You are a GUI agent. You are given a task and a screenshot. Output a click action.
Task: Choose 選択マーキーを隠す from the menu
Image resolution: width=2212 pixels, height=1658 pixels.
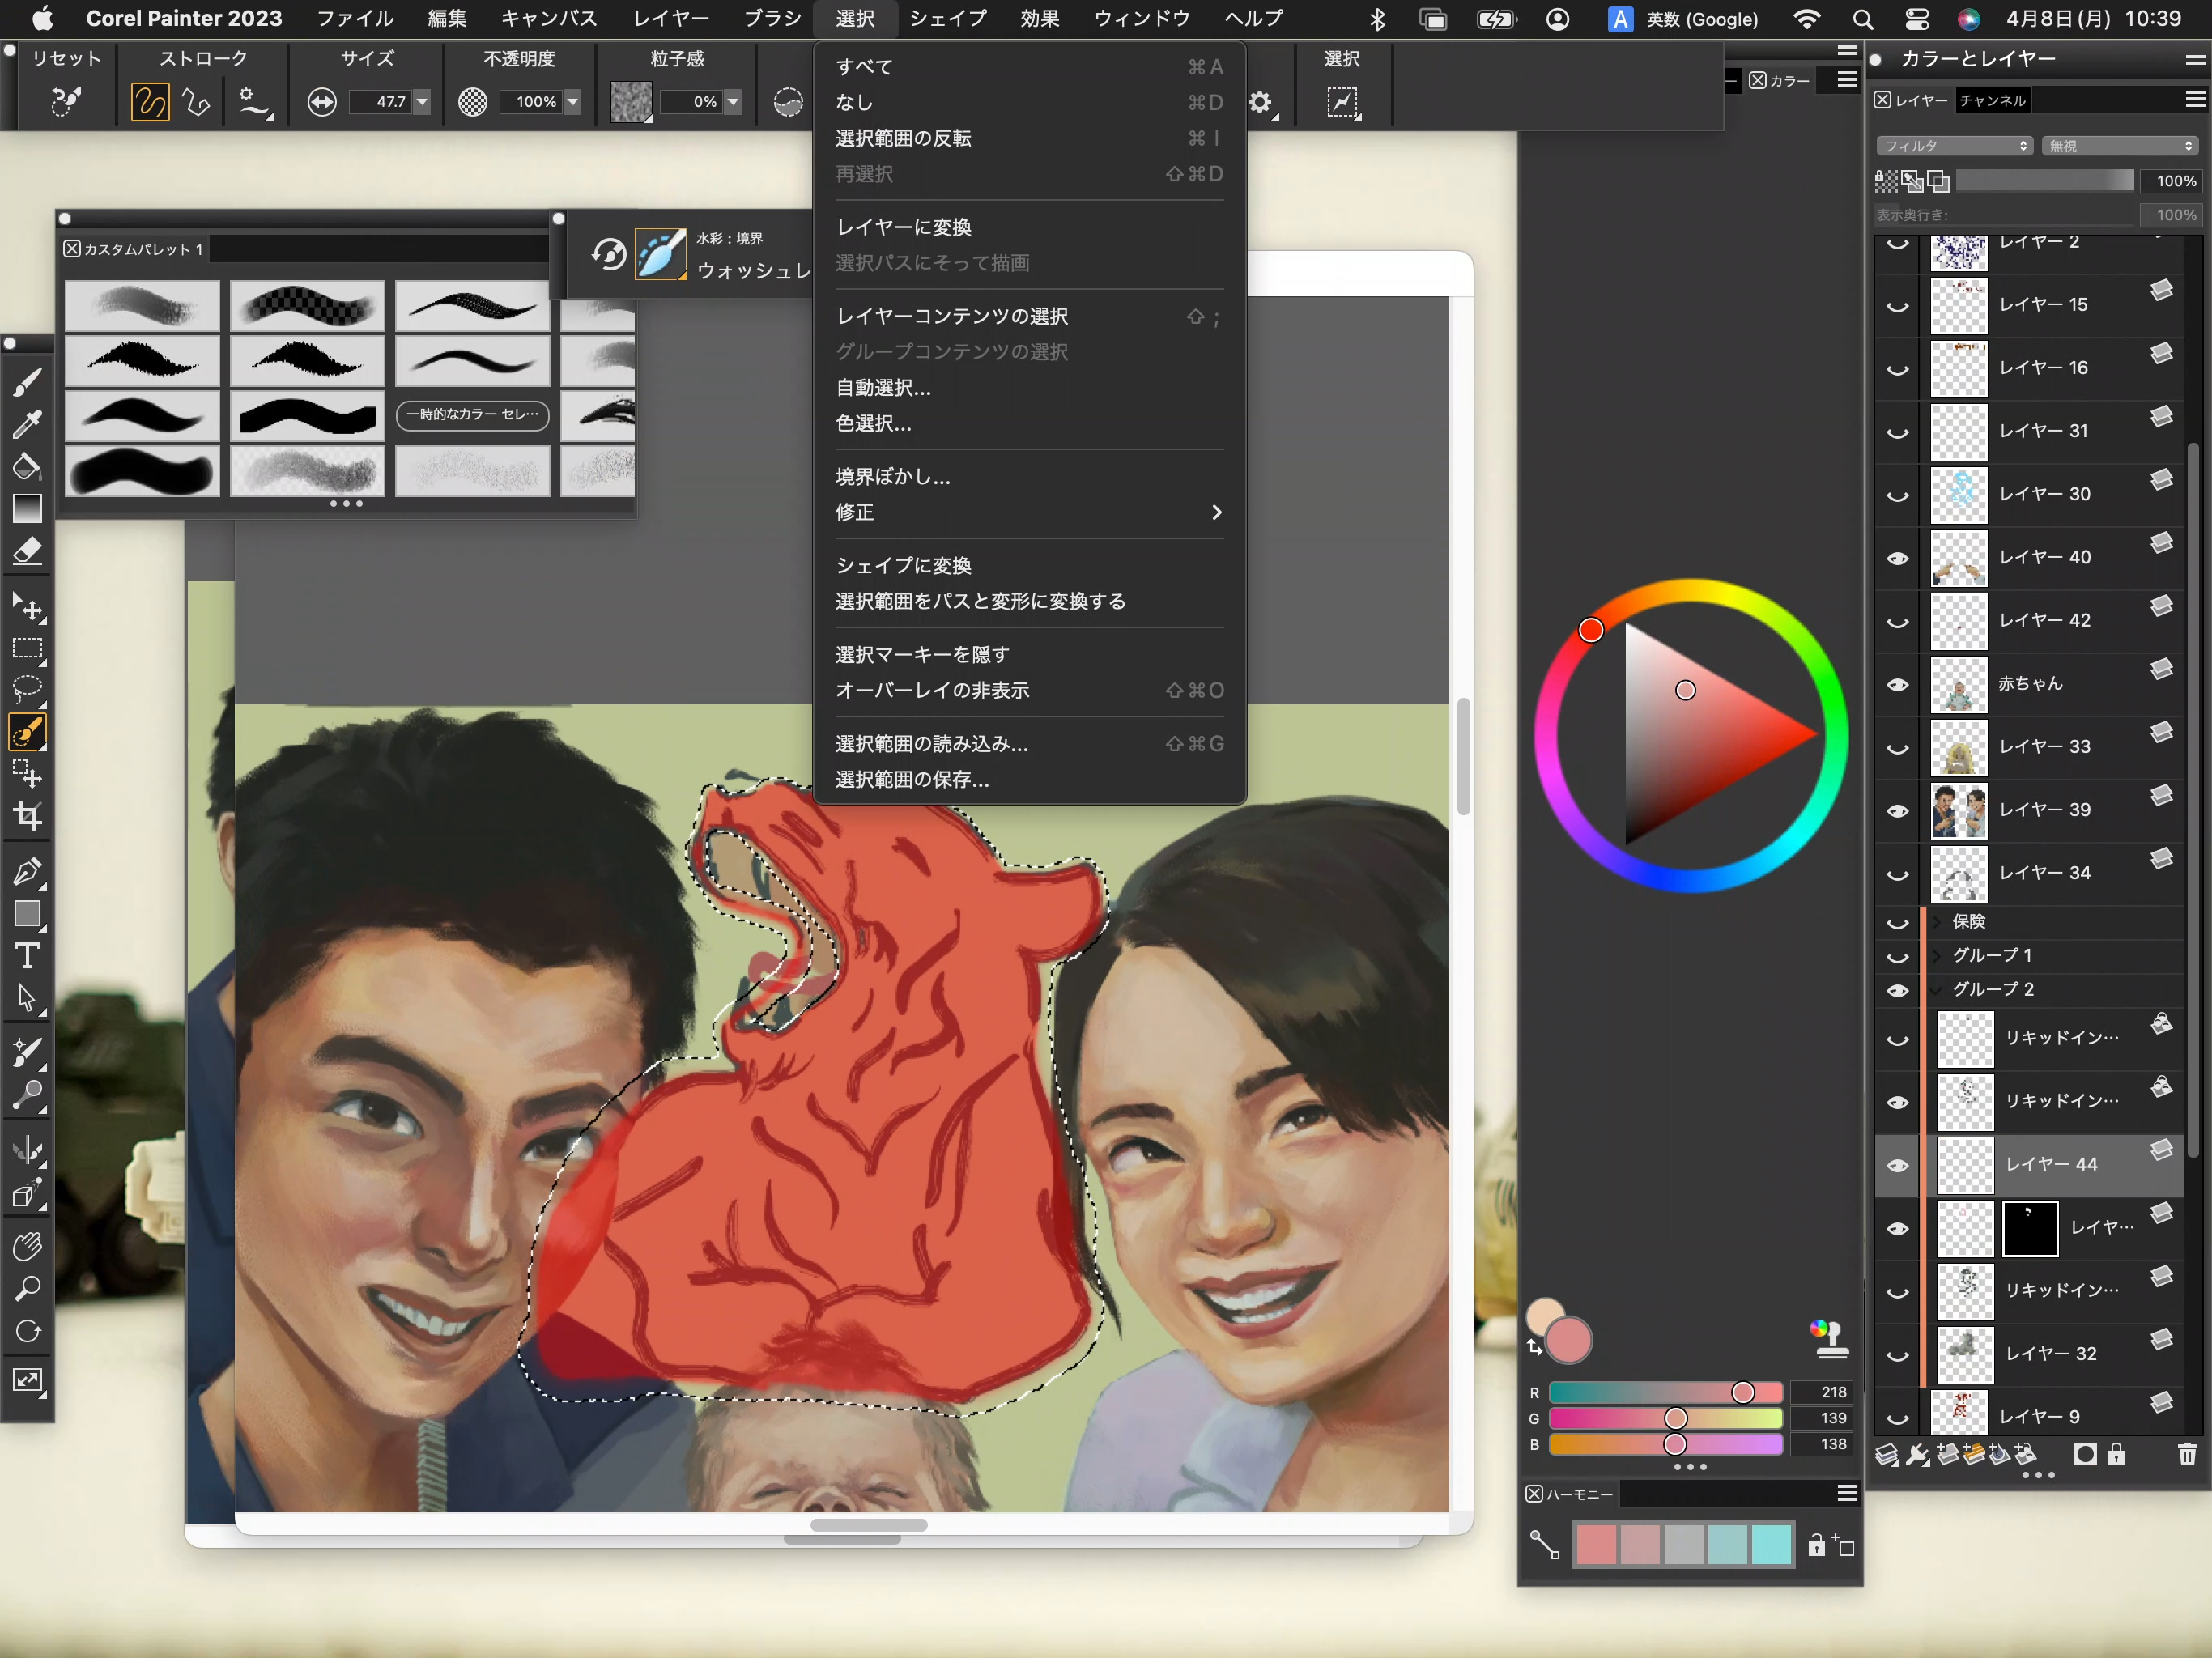(x=1030, y=655)
